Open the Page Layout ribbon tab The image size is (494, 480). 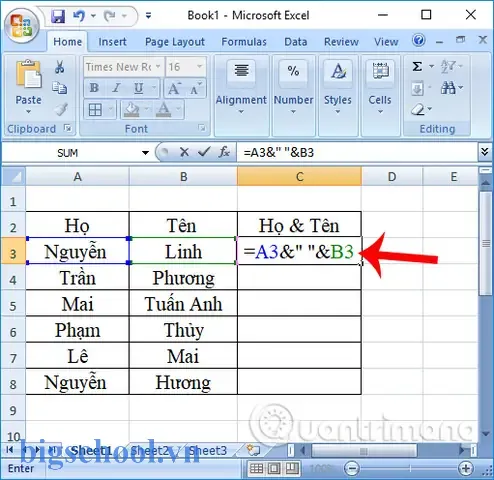pos(175,42)
